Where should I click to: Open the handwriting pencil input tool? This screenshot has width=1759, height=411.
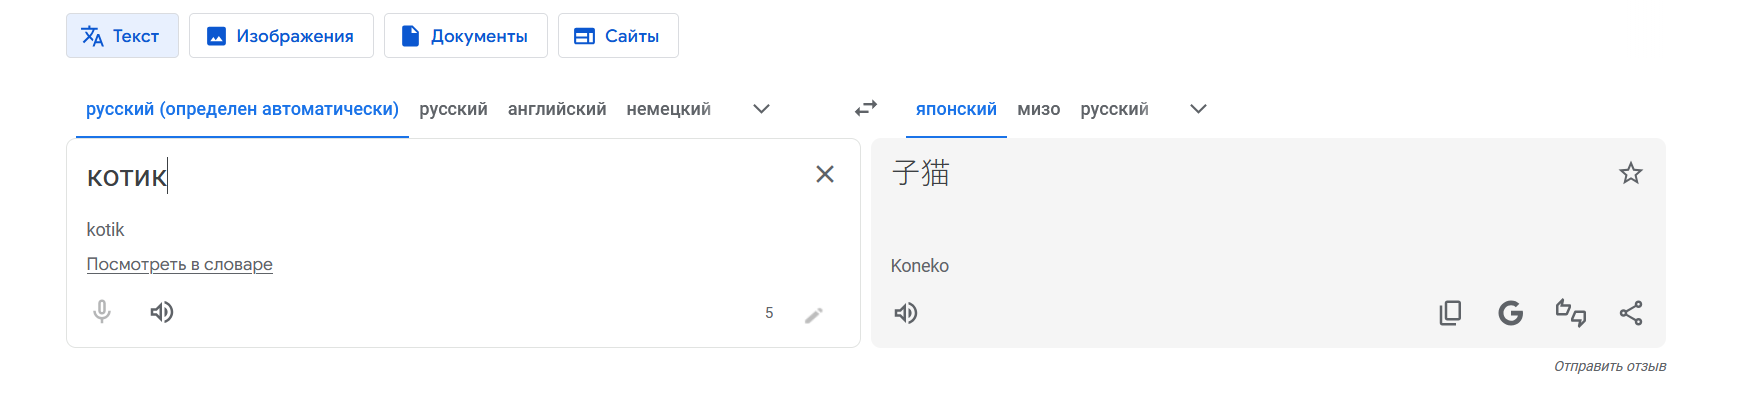(814, 315)
